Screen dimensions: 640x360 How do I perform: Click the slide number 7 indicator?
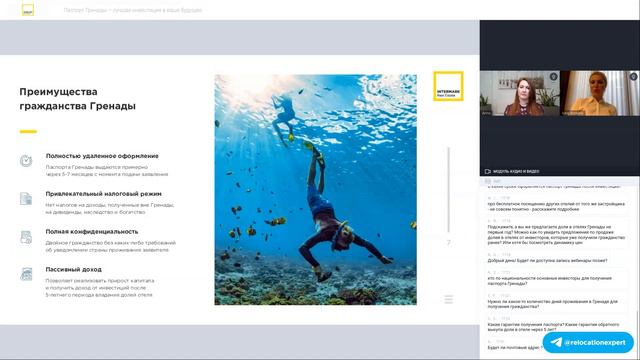449,243
